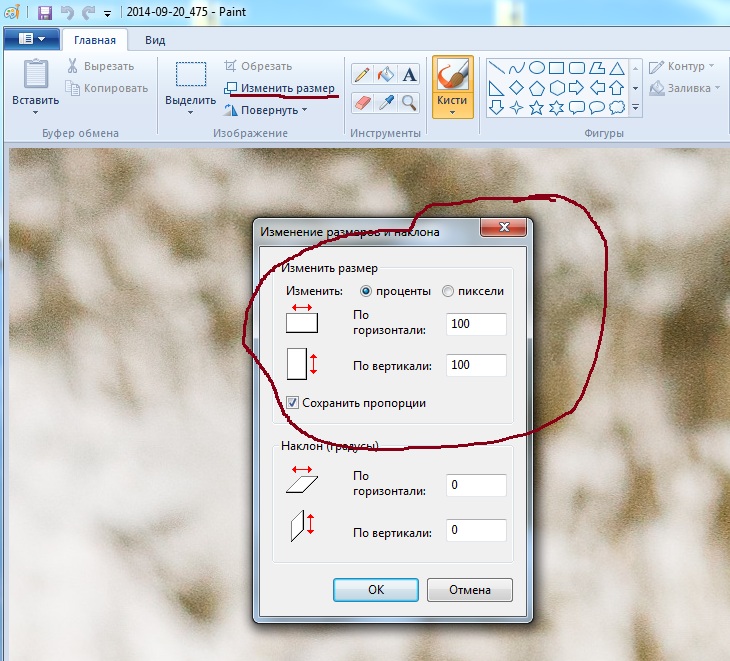Image resolution: width=730 pixels, height=661 pixels.
Task: Expand the Выделить dropdown arrow
Action: click(x=190, y=113)
